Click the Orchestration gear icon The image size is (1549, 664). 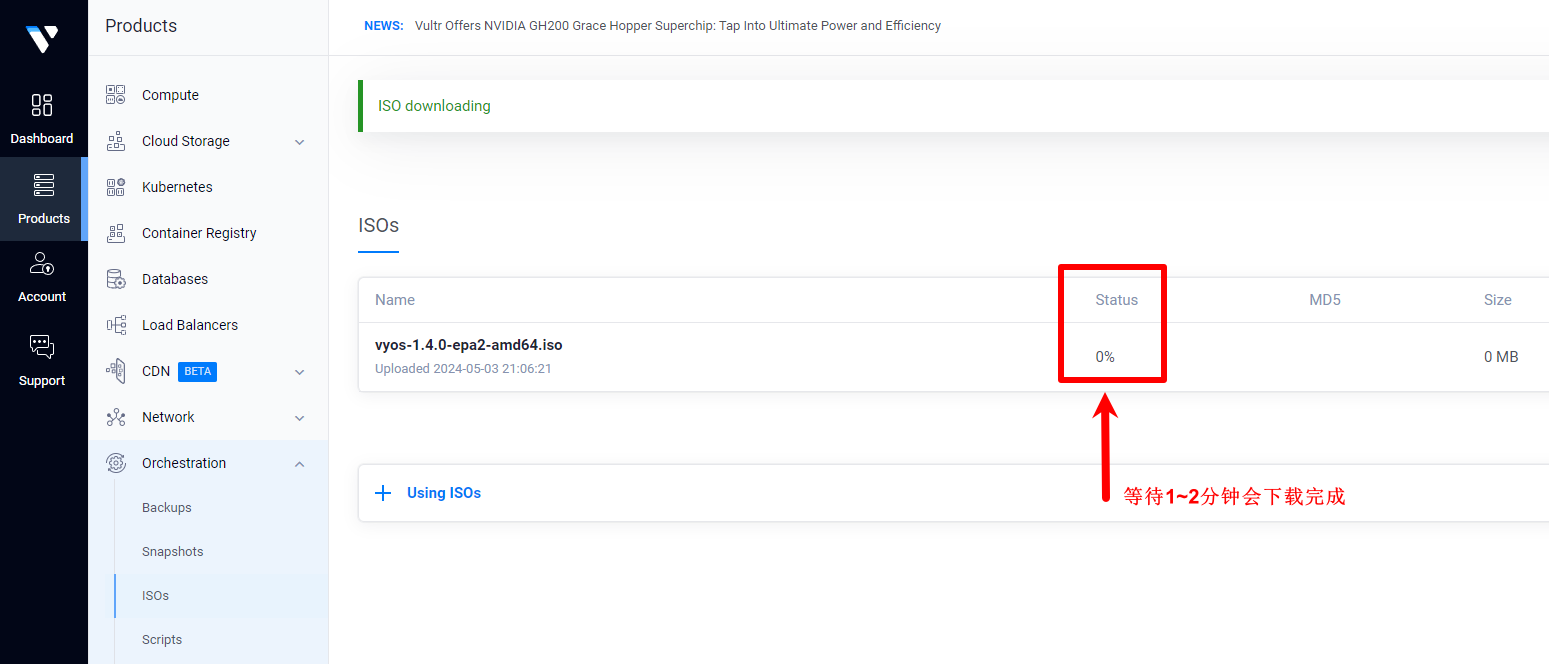pos(116,463)
